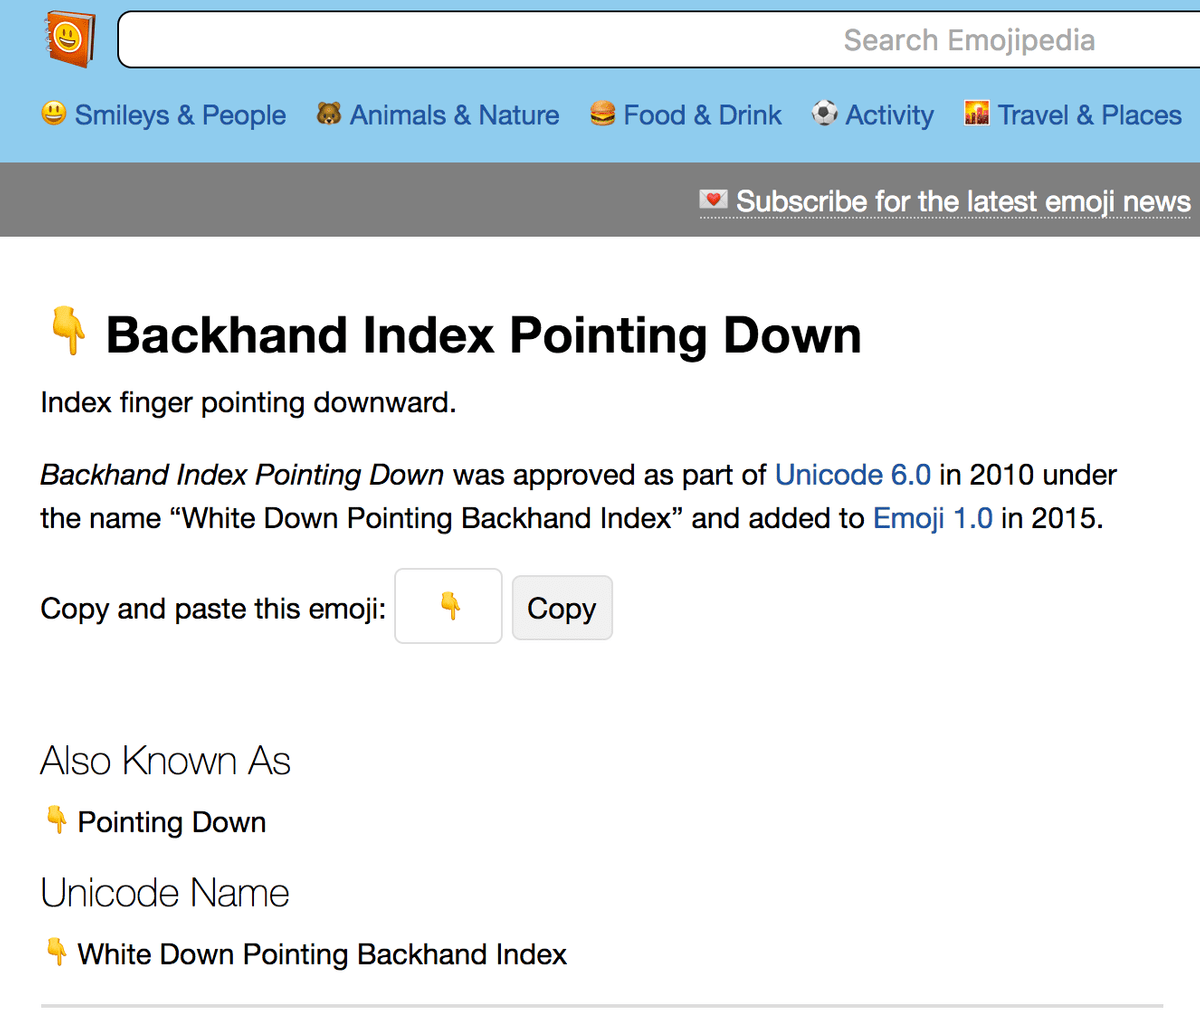Open the Travel & Places category
This screenshot has width=1200, height=1014.
(1090, 115)
